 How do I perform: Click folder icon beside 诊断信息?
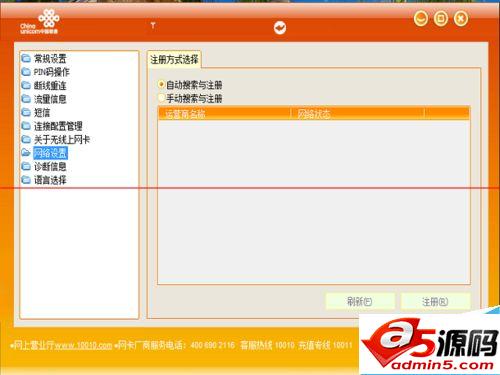point(26,167)
